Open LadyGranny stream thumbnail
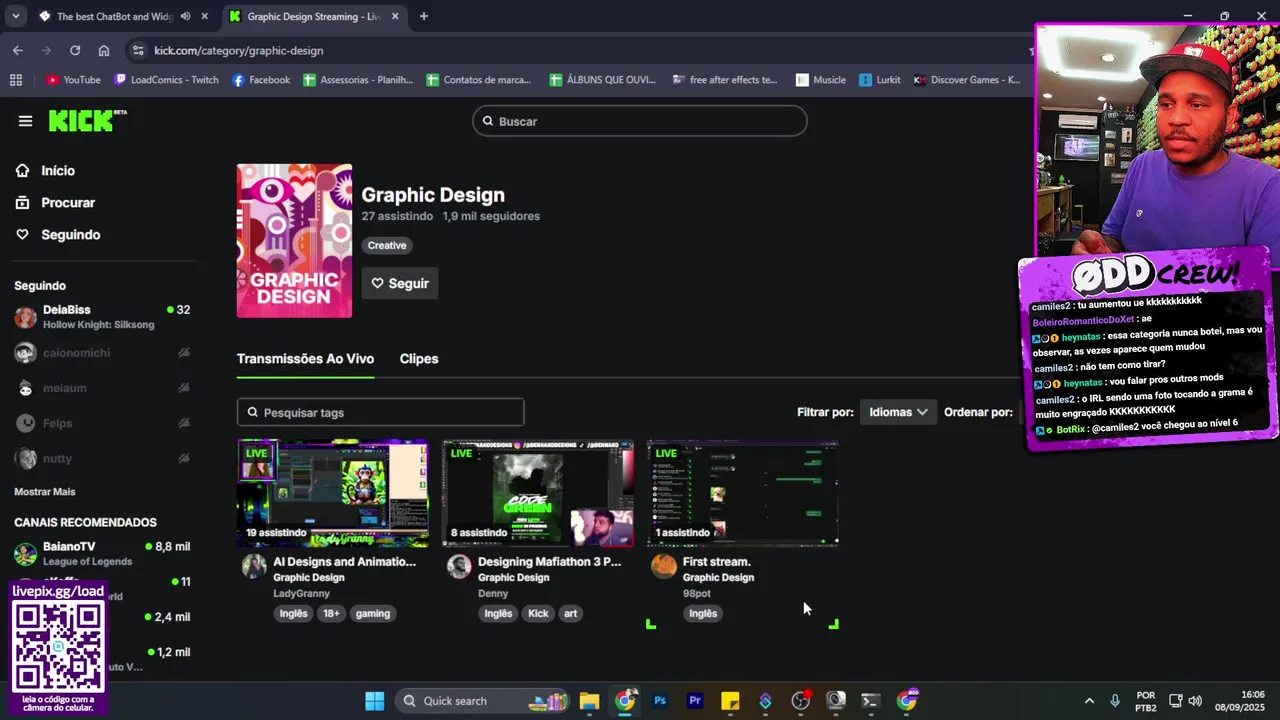The image size is (1280, 720). coord(333,494)
